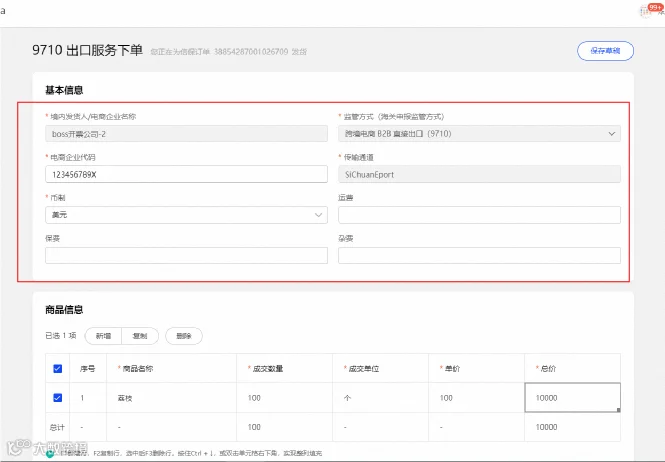Image resolution: width=665 pixels, height=462 pixels.
Task: Click the 保费 insurance input field
Action: tap(186, 255)
